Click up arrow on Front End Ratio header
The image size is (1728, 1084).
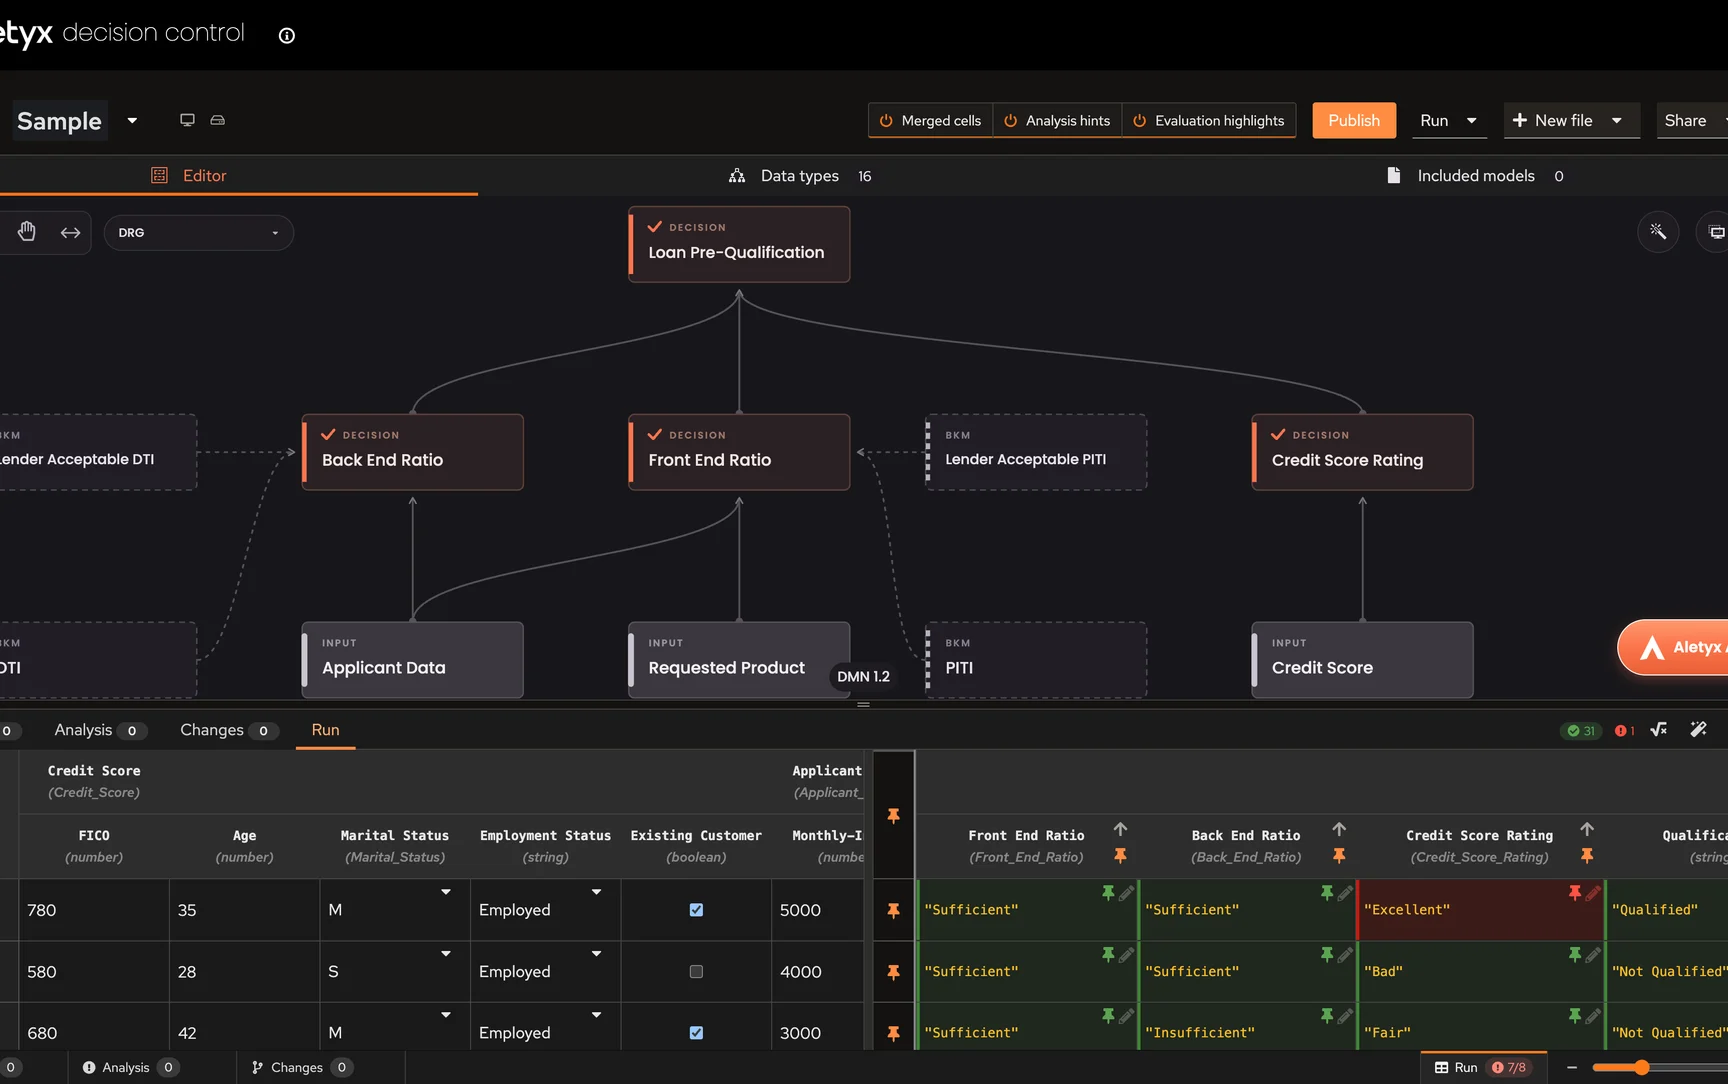(x=1120, y=829)
